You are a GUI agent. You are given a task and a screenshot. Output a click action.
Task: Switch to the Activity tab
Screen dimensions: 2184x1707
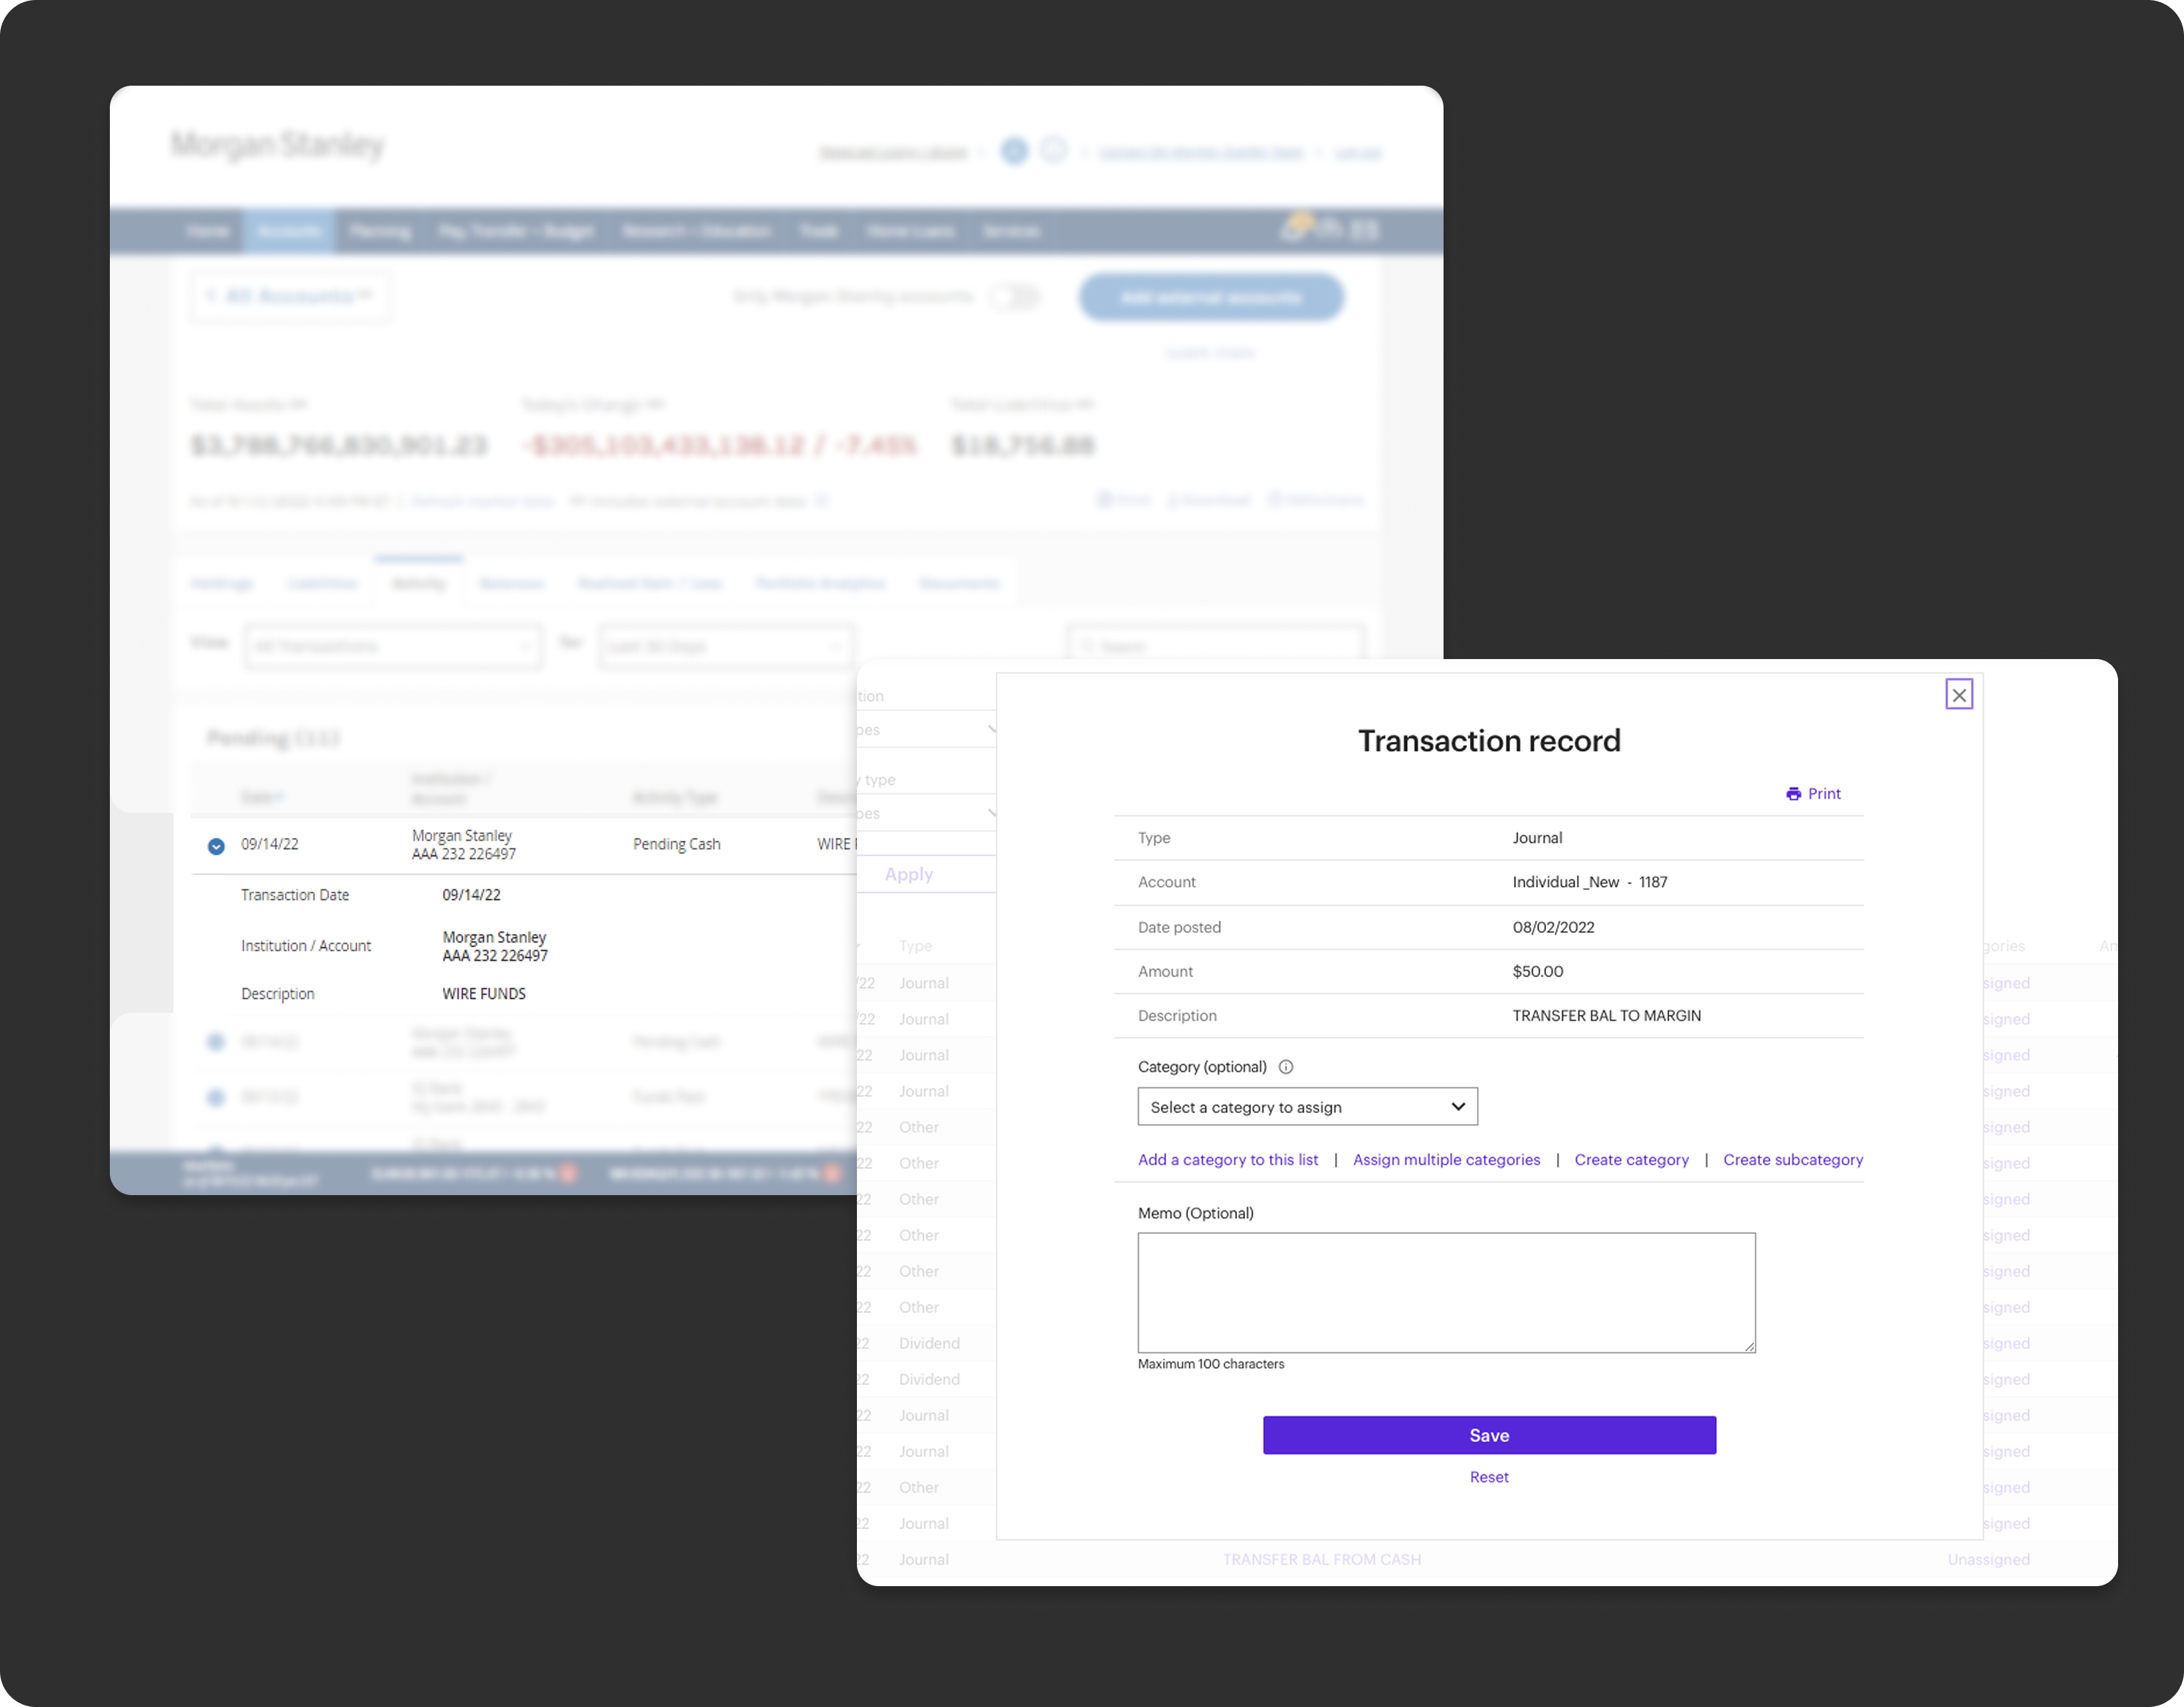point(419,584)
